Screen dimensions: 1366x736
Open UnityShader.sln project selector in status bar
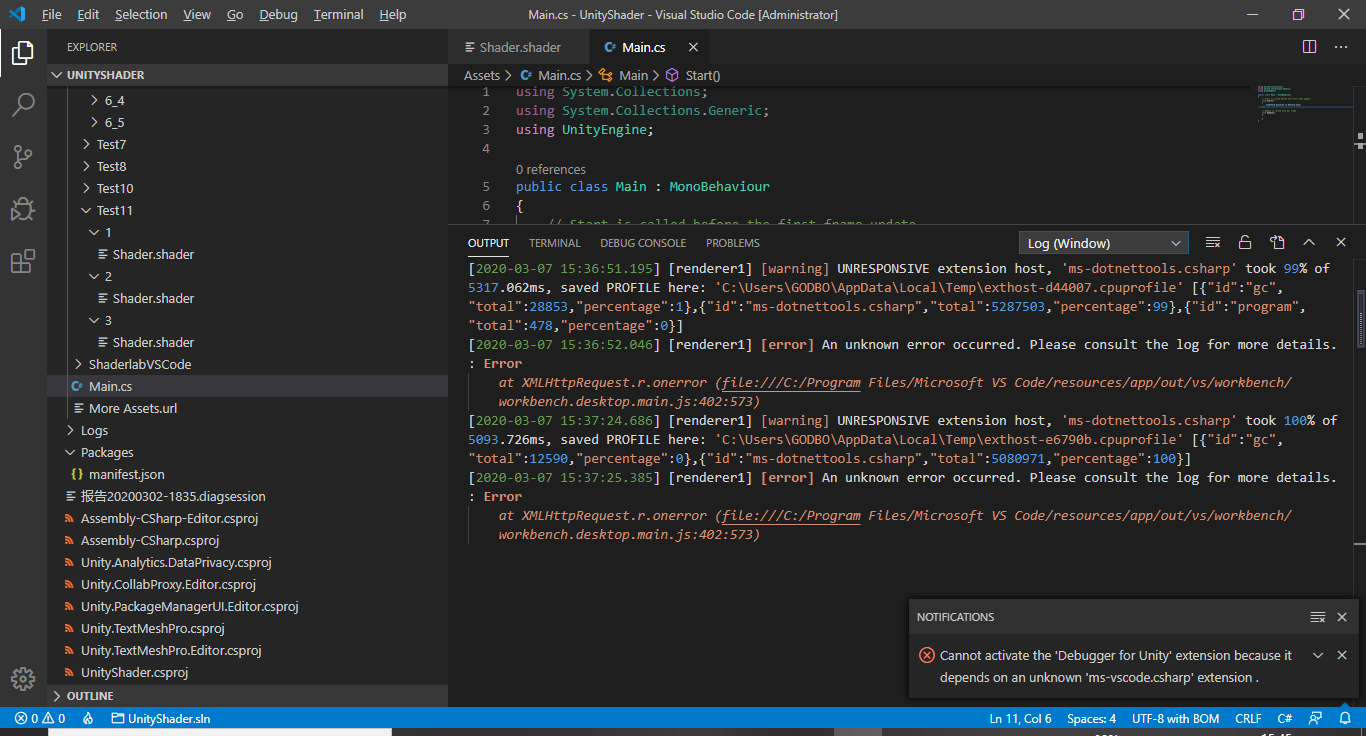point(161,718)
